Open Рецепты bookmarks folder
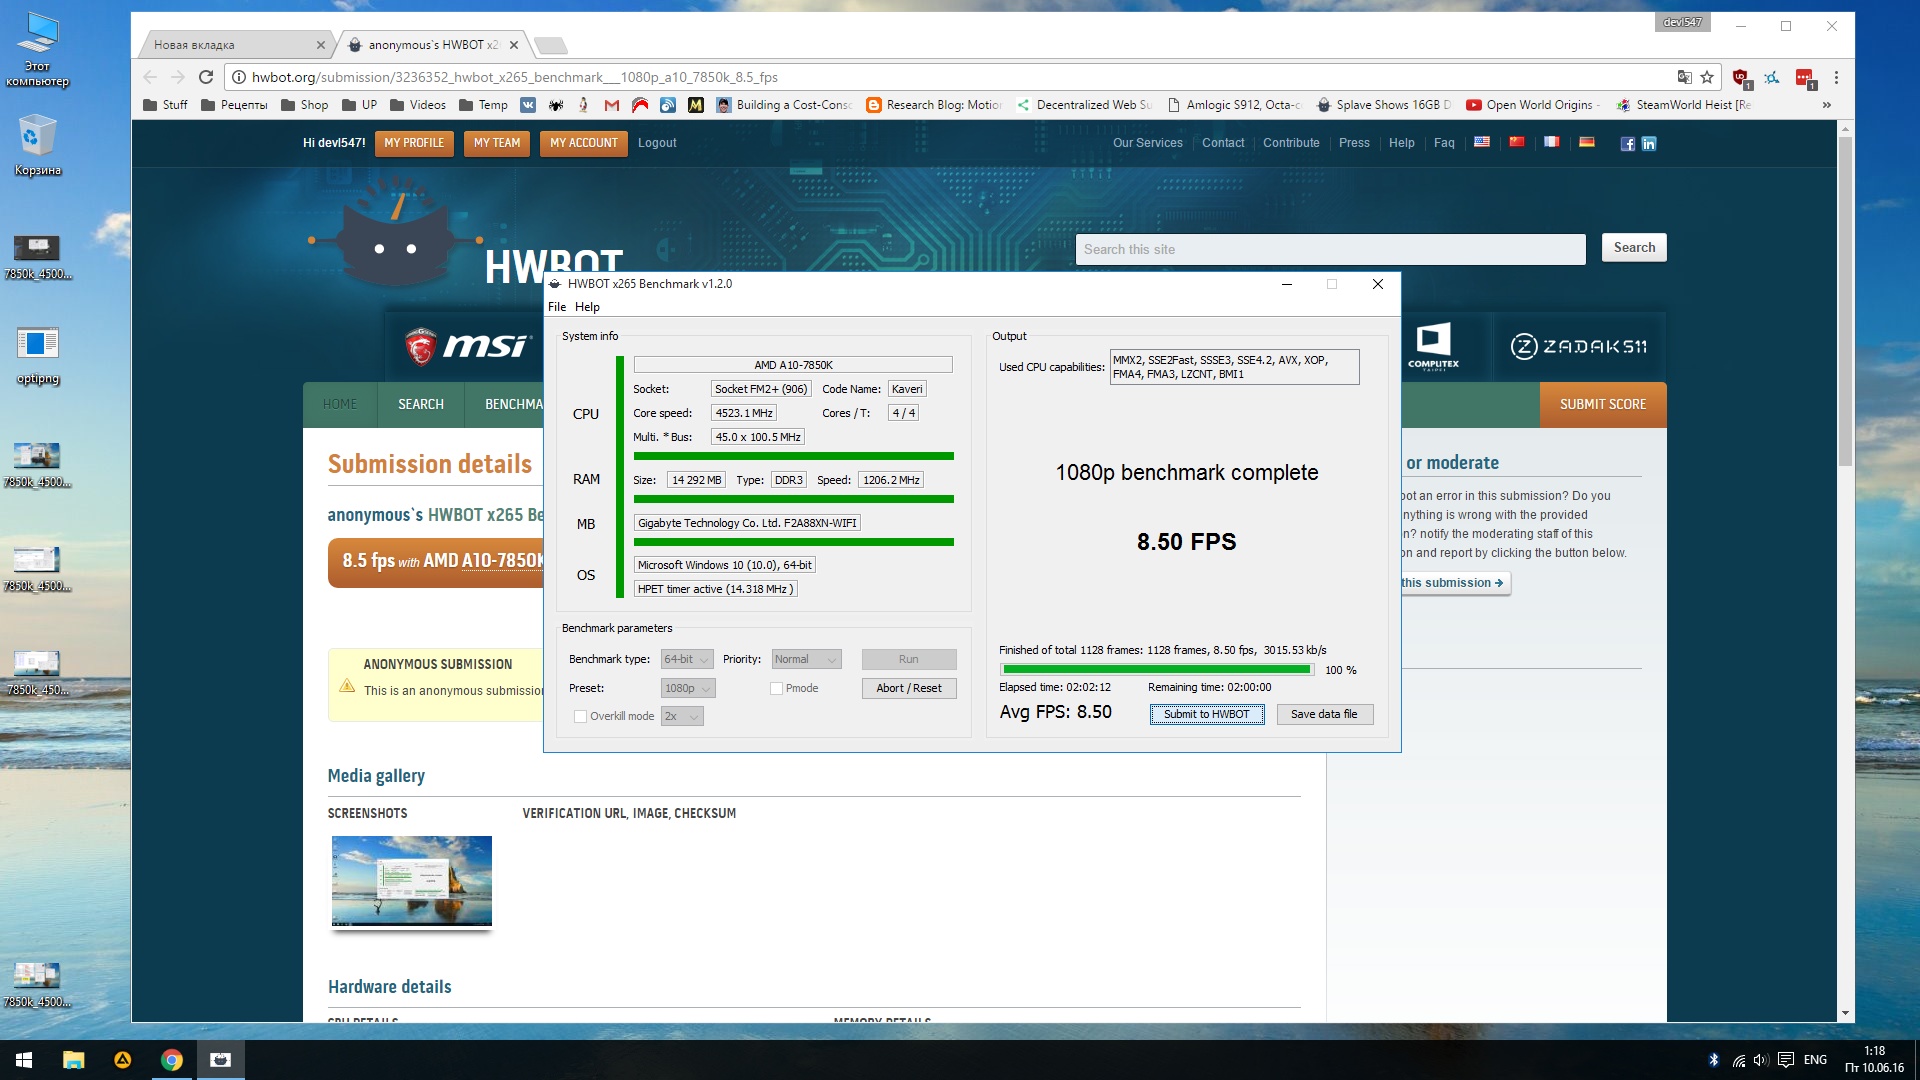The image size is (1920, 1080). pyautogui.click(x=234, y=105)
